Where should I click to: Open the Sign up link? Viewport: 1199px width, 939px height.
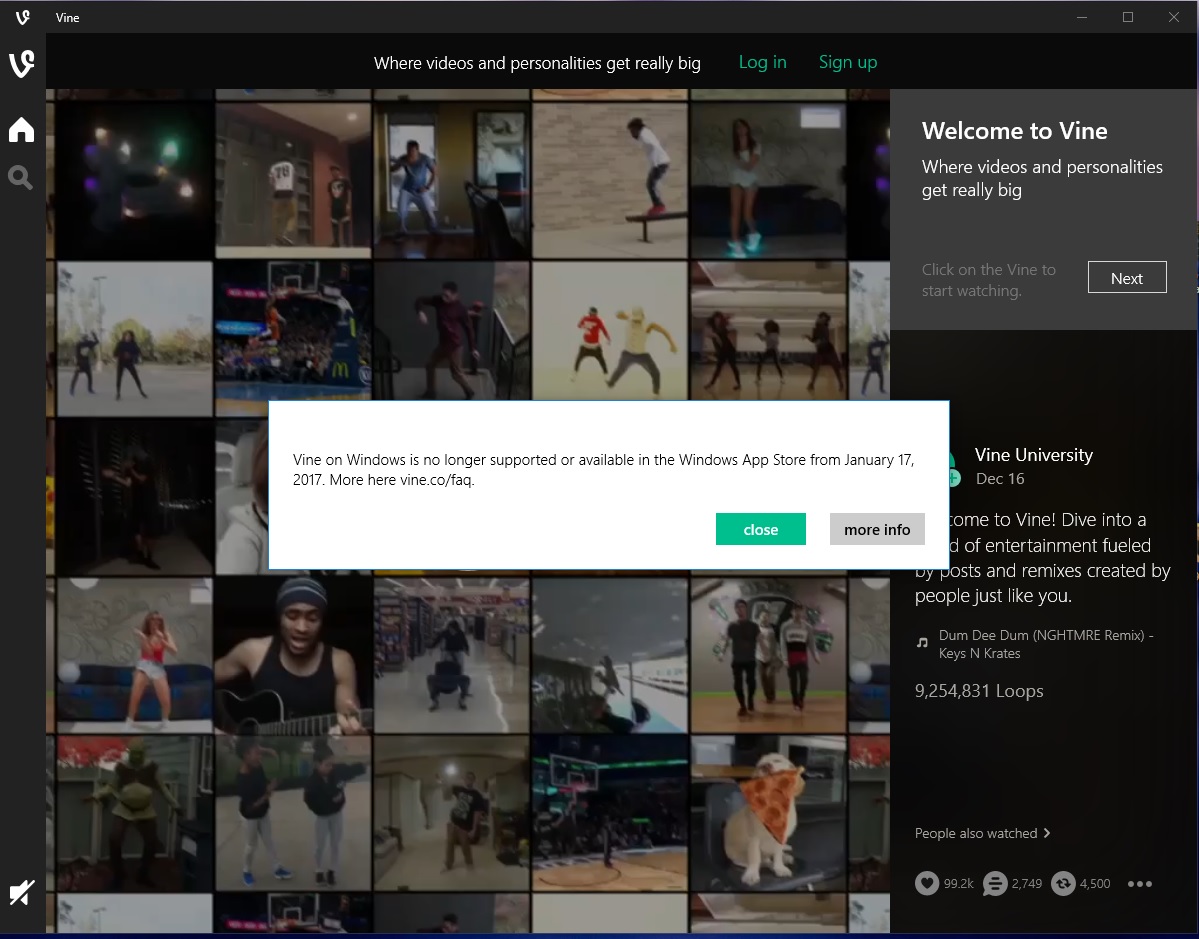point(848,62)
